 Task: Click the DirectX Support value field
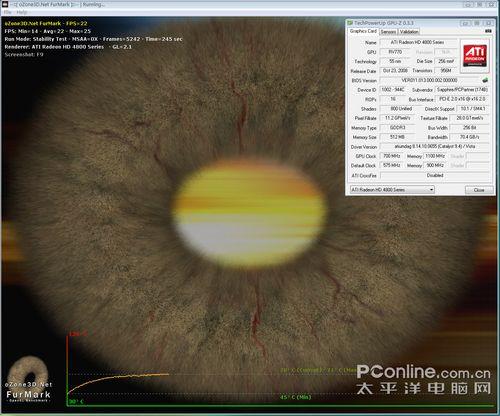tap(473, 109)
